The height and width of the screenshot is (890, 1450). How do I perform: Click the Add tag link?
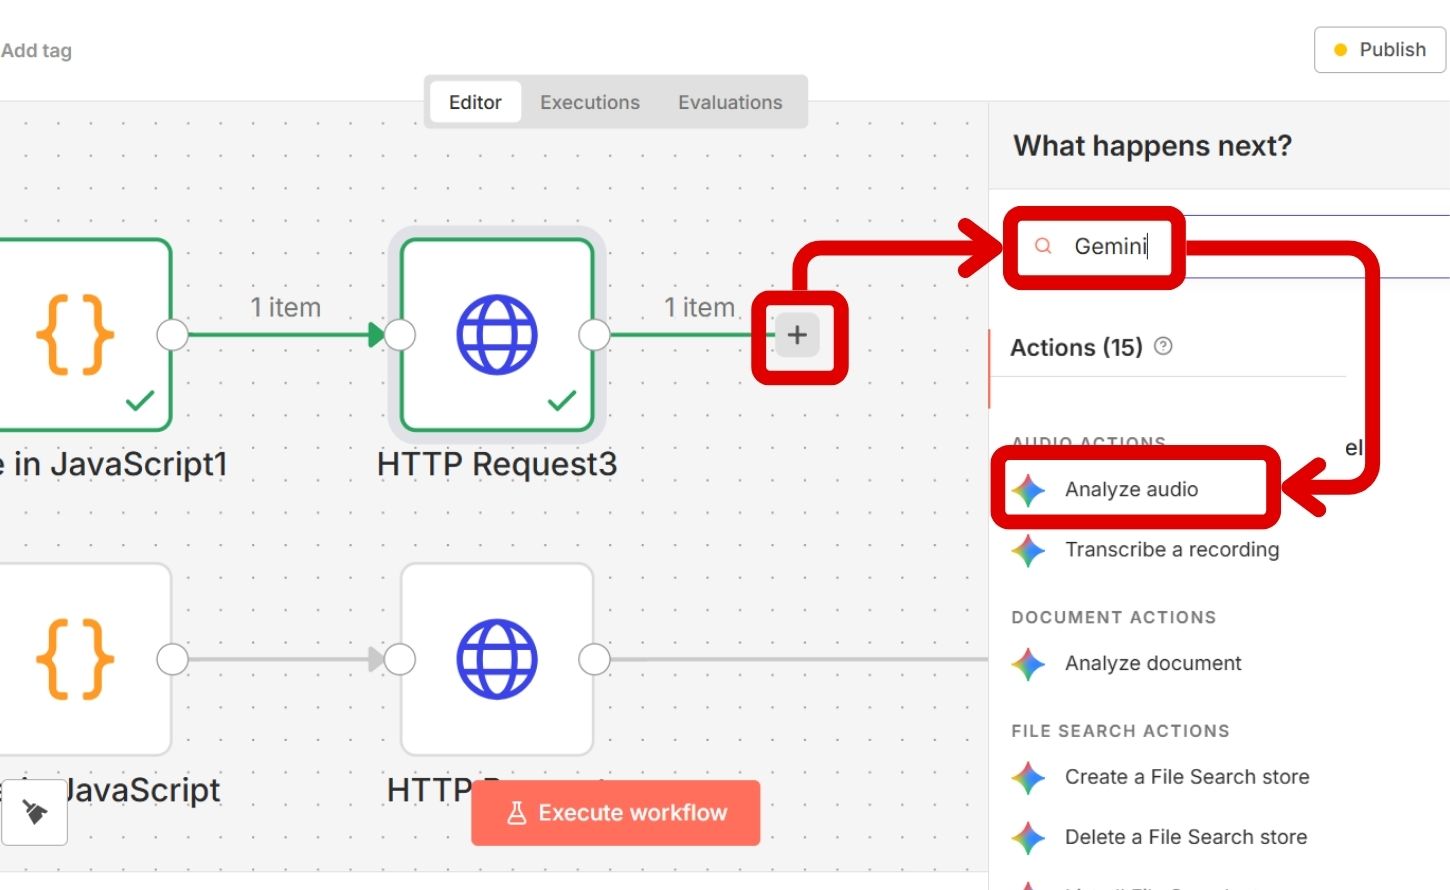pos(36,50)
